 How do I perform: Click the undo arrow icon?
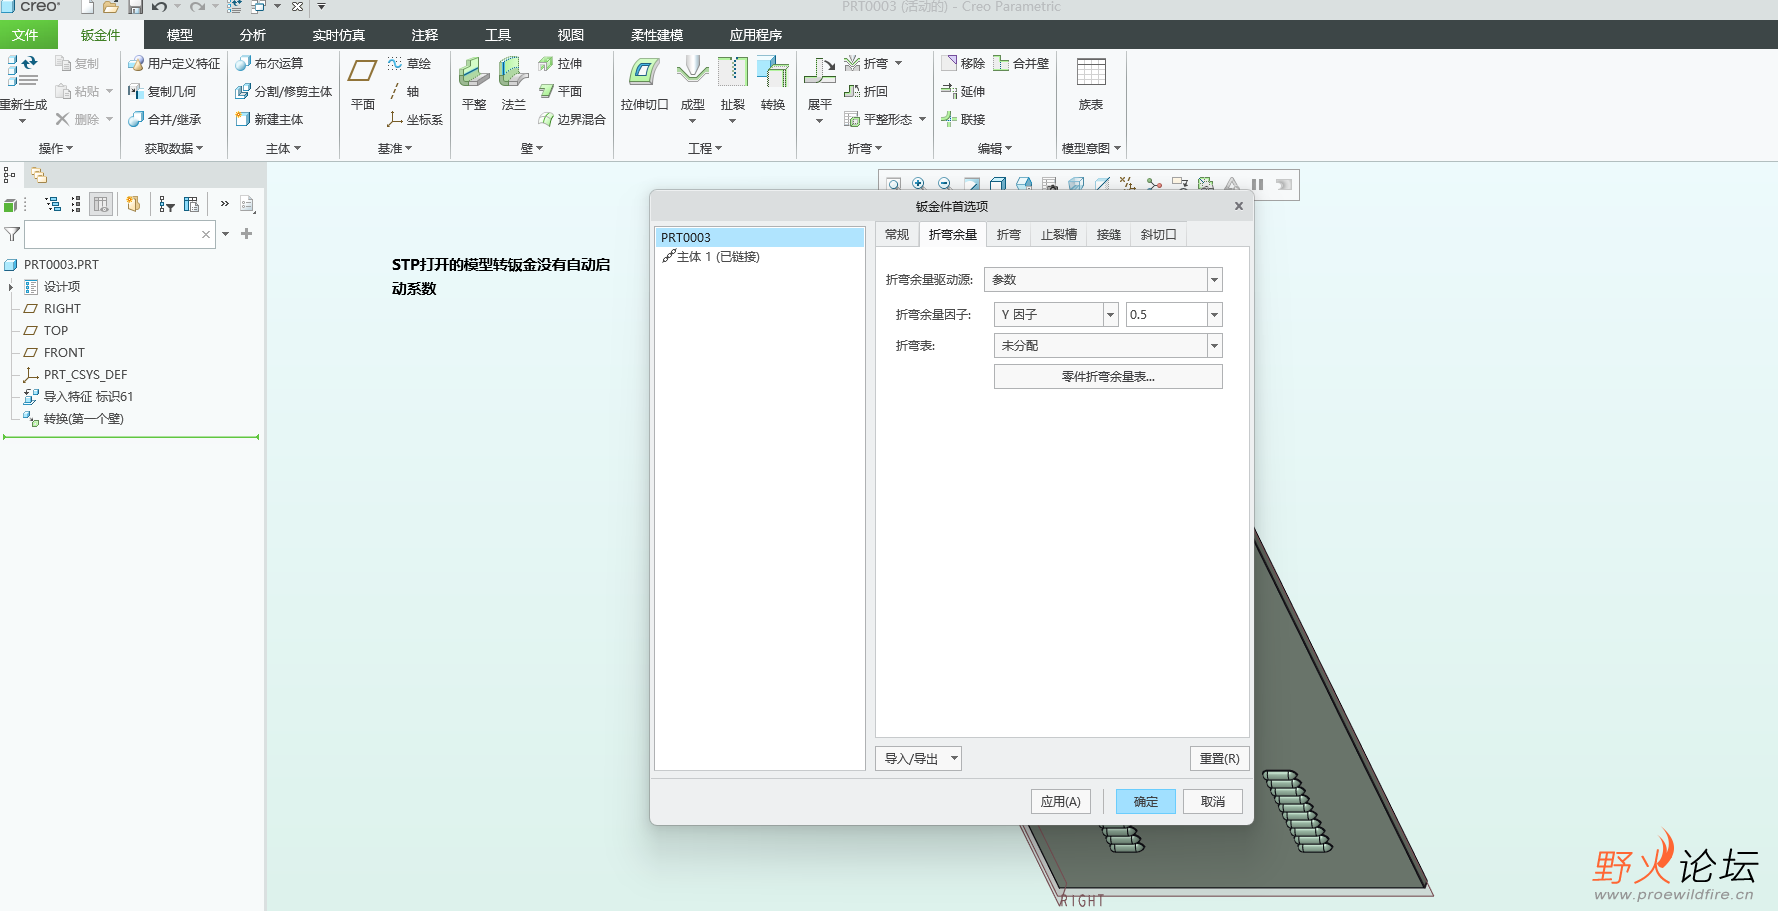[159, 7]
